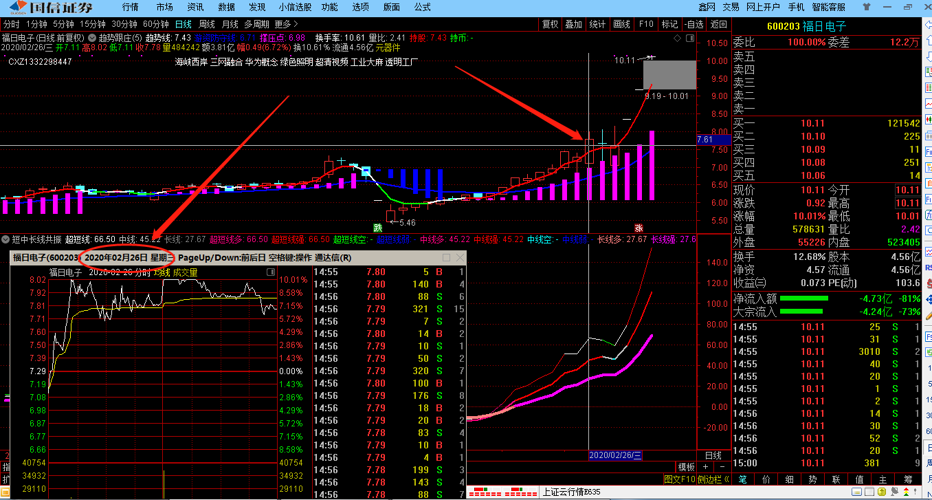Click the 画线 drawing tools button
Screen dimensions: 932x500
(x=622, y=24)
